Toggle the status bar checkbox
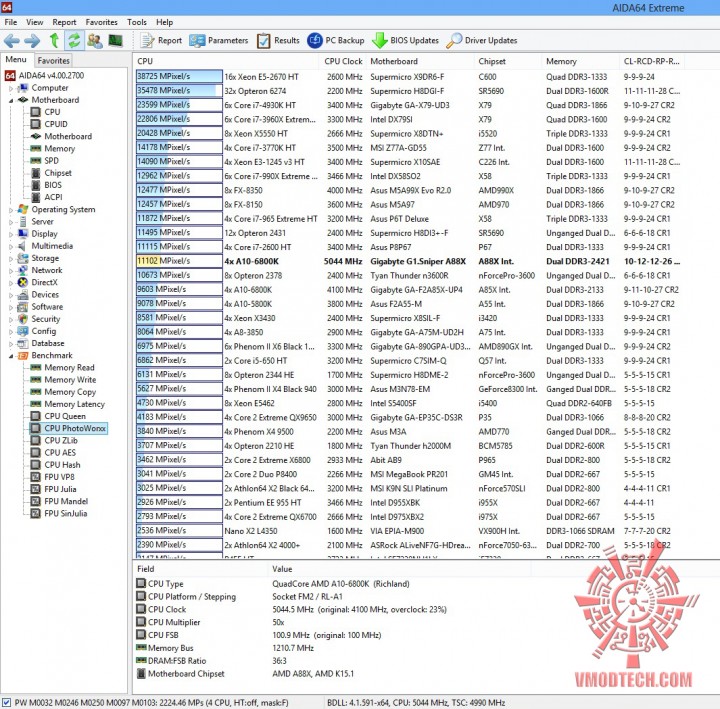 [x=6, y=703]
